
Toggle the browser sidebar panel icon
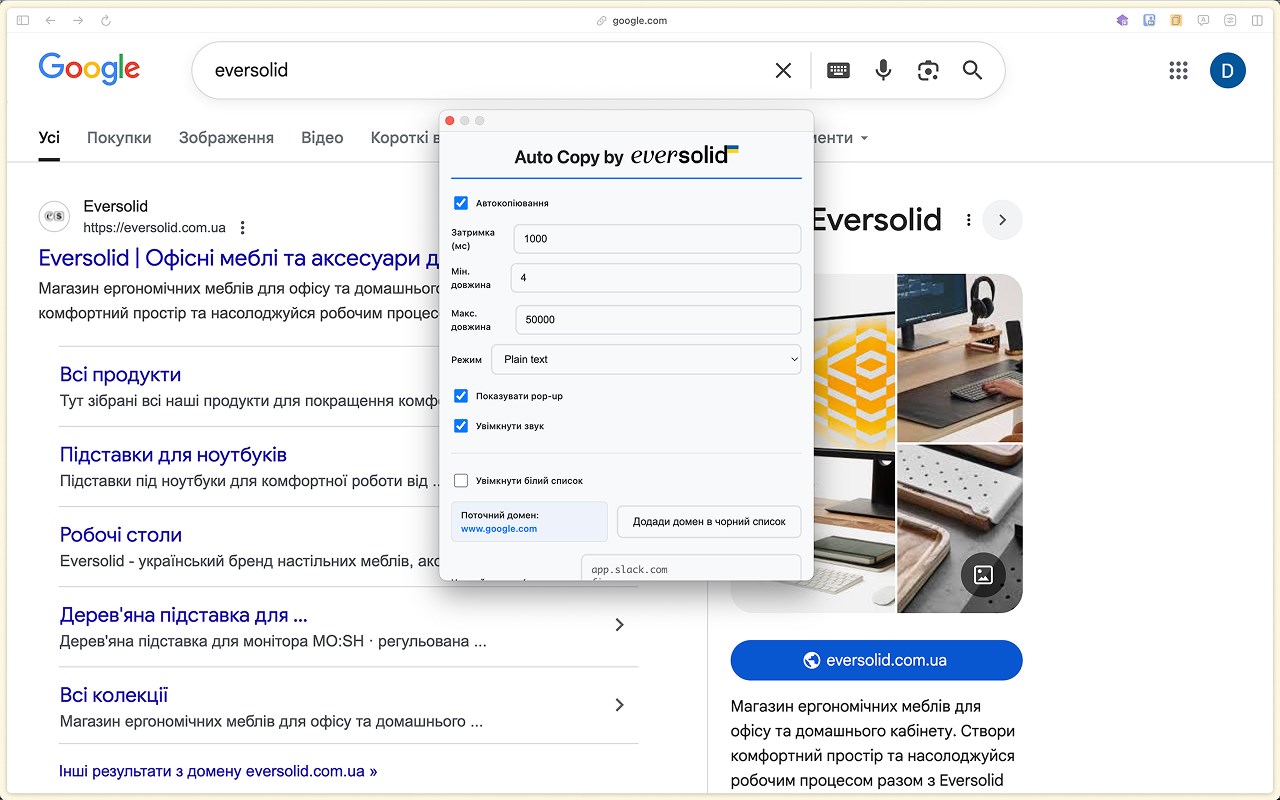[23, 20]
